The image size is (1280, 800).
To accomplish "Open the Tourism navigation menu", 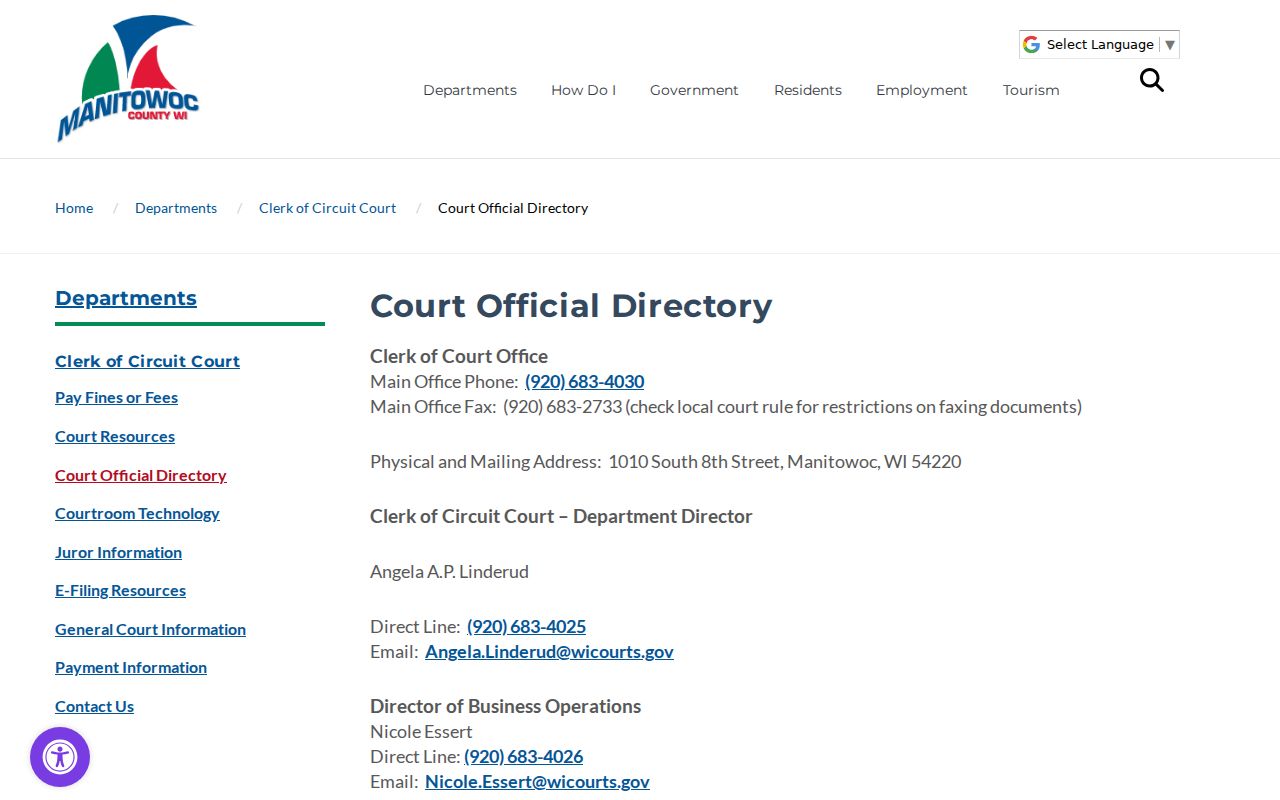I will coord(1031,90).
